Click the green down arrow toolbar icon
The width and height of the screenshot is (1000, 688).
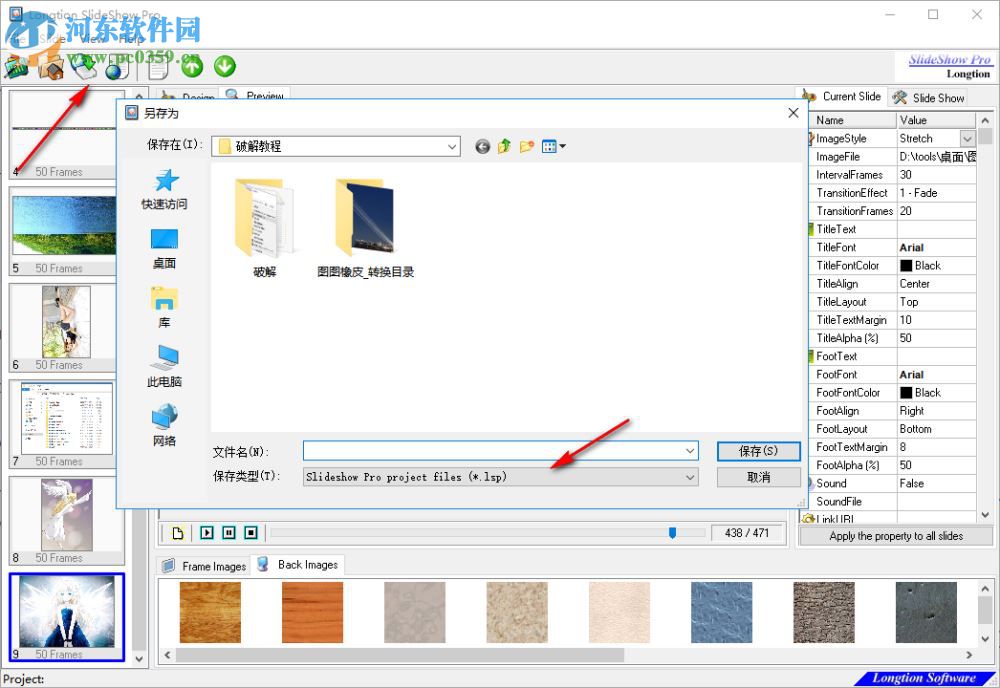pyautogui.click(x=223, y=66)
